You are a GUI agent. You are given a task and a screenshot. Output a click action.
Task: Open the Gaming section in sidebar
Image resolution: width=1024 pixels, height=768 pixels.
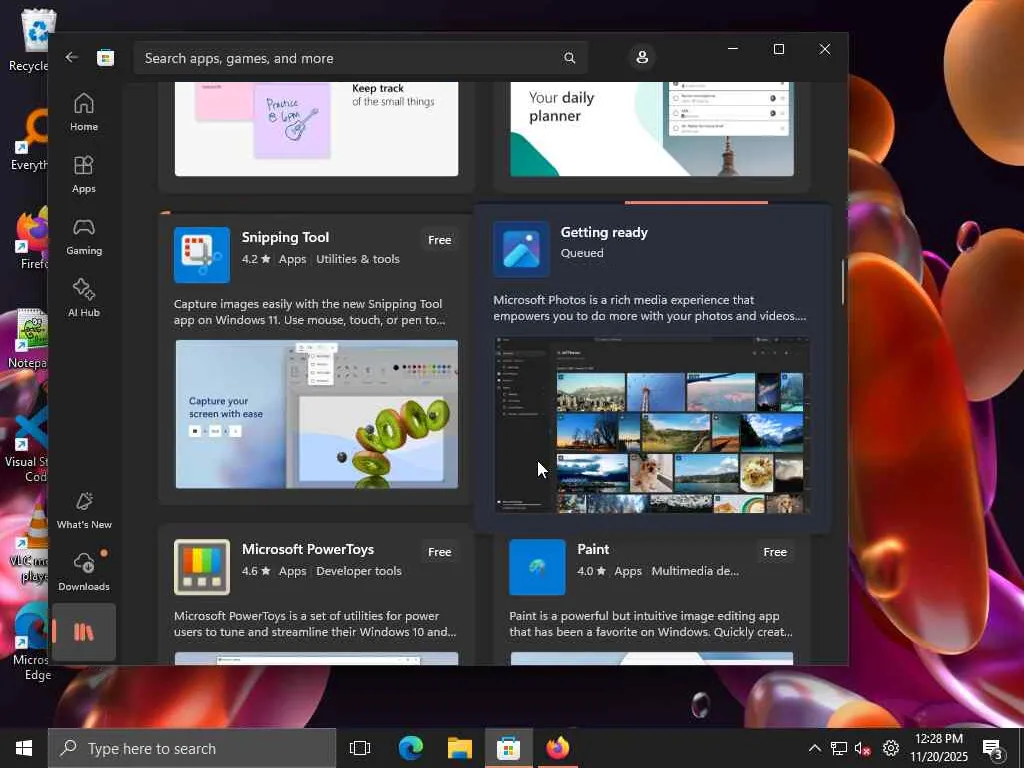point(84,236)
